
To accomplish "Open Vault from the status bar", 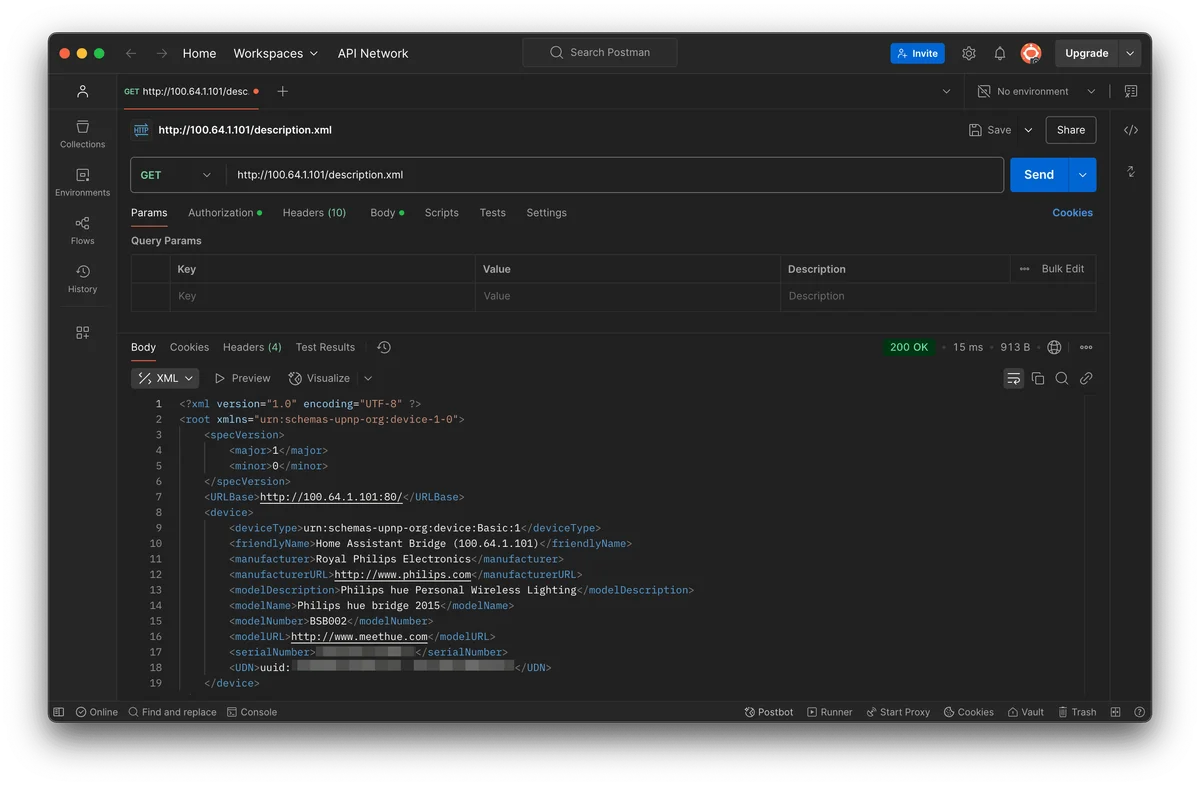I will [1025, 712].
